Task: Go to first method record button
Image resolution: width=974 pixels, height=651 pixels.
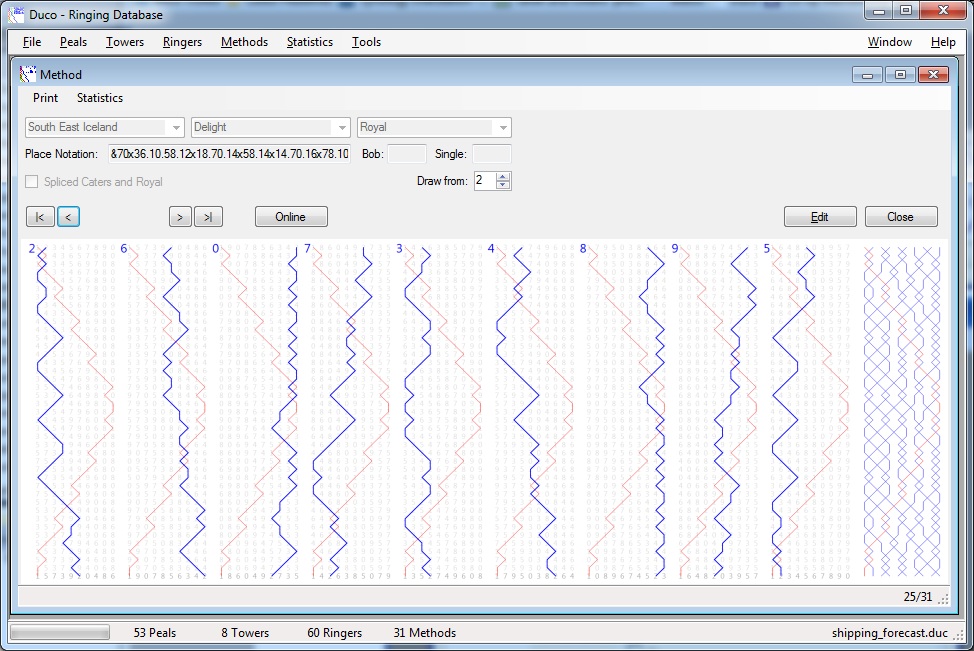Action: [x=39, y=217]
